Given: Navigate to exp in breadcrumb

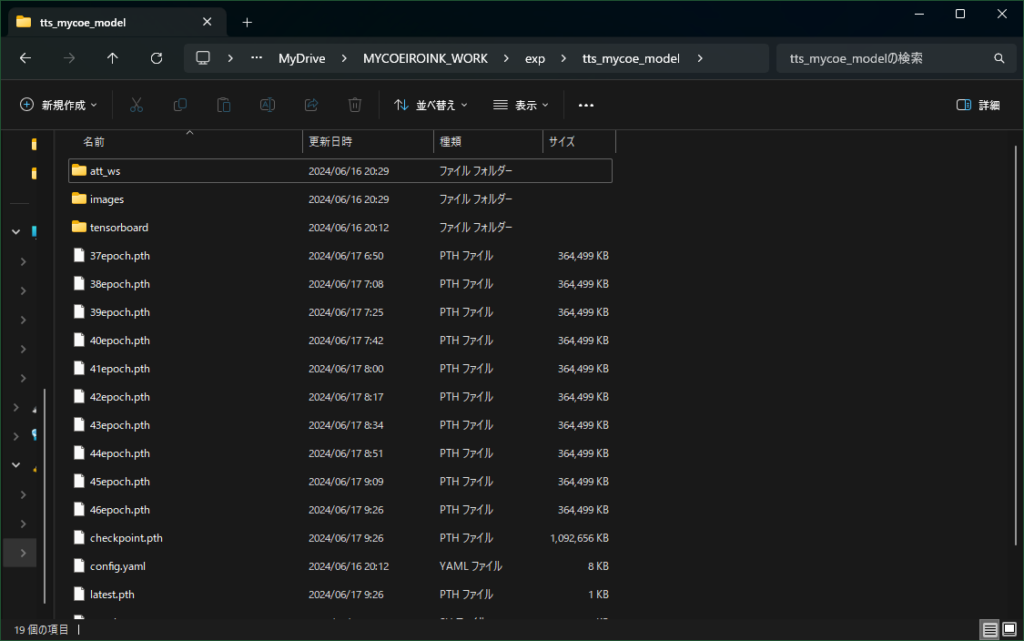Looking at the screenshot, I should (x=535, y=58).
